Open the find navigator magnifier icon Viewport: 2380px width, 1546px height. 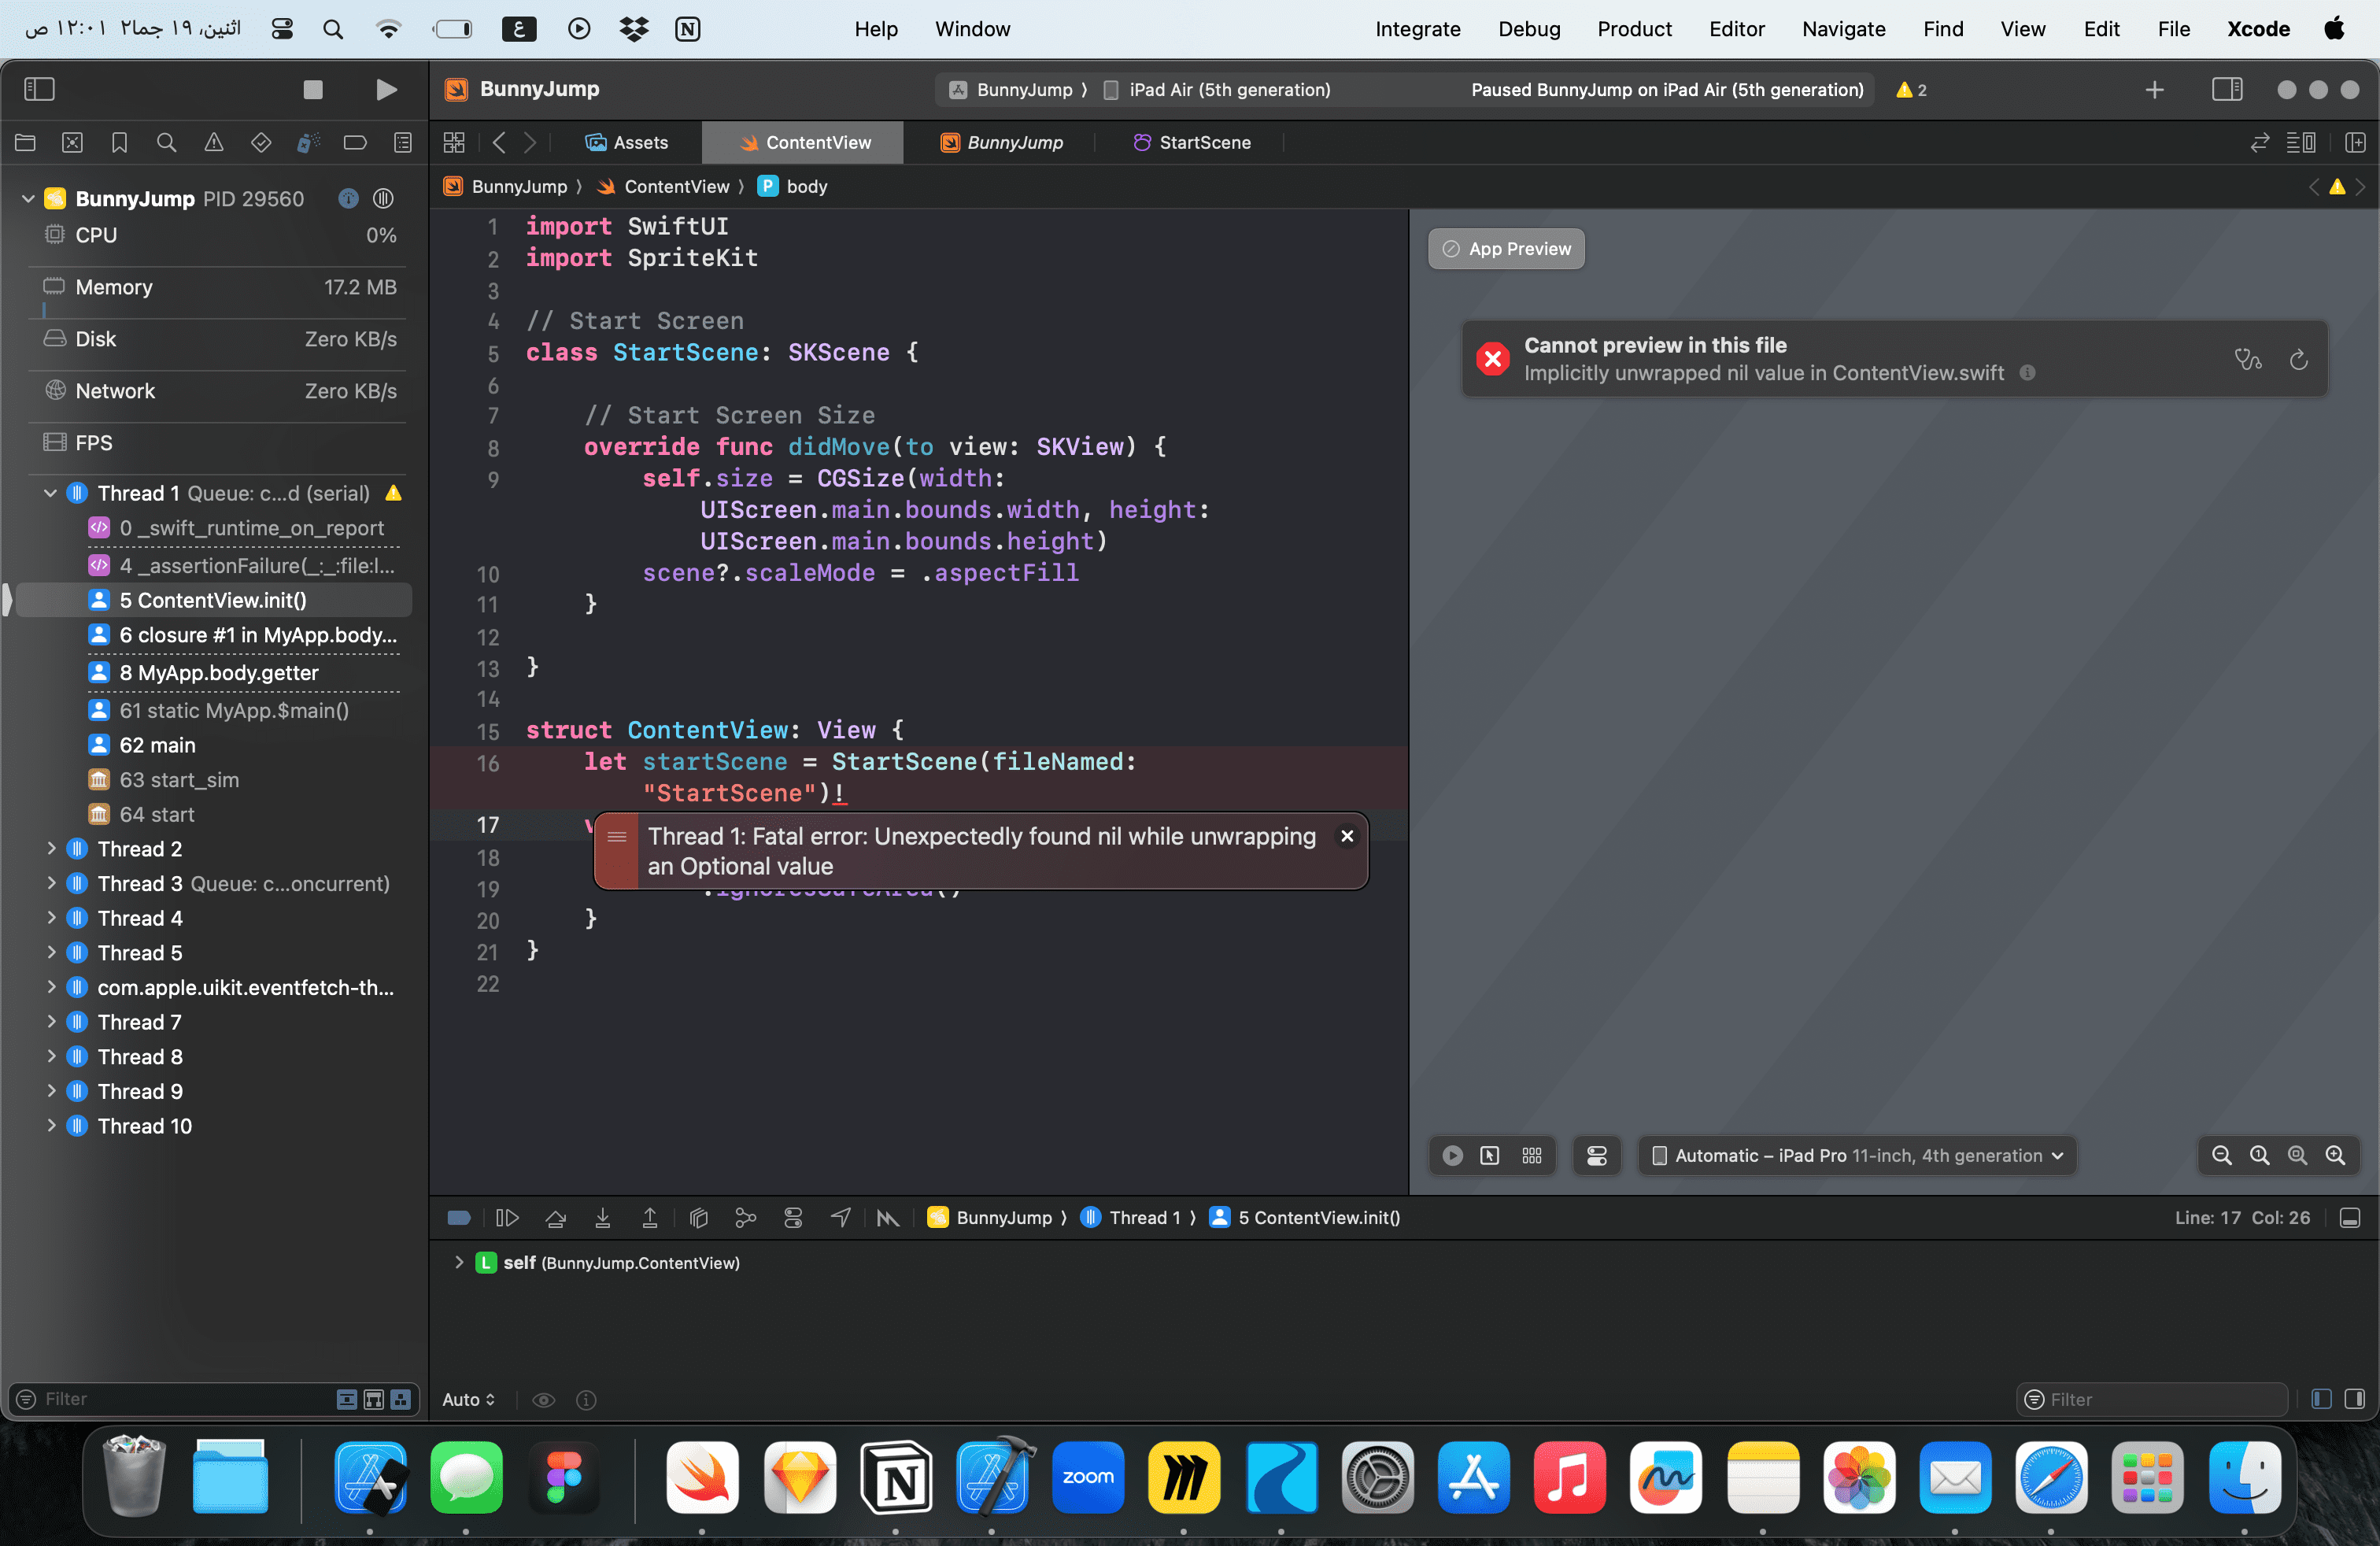coord(167,142)
